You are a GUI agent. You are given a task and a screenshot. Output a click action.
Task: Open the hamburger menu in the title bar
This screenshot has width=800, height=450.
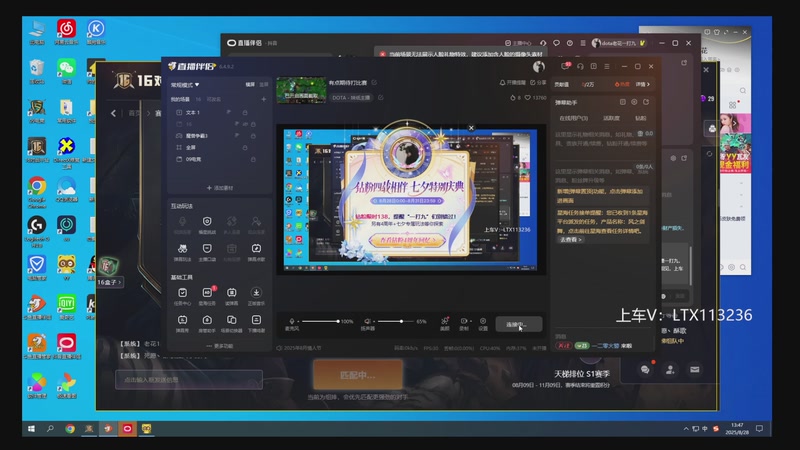(607, 66)
